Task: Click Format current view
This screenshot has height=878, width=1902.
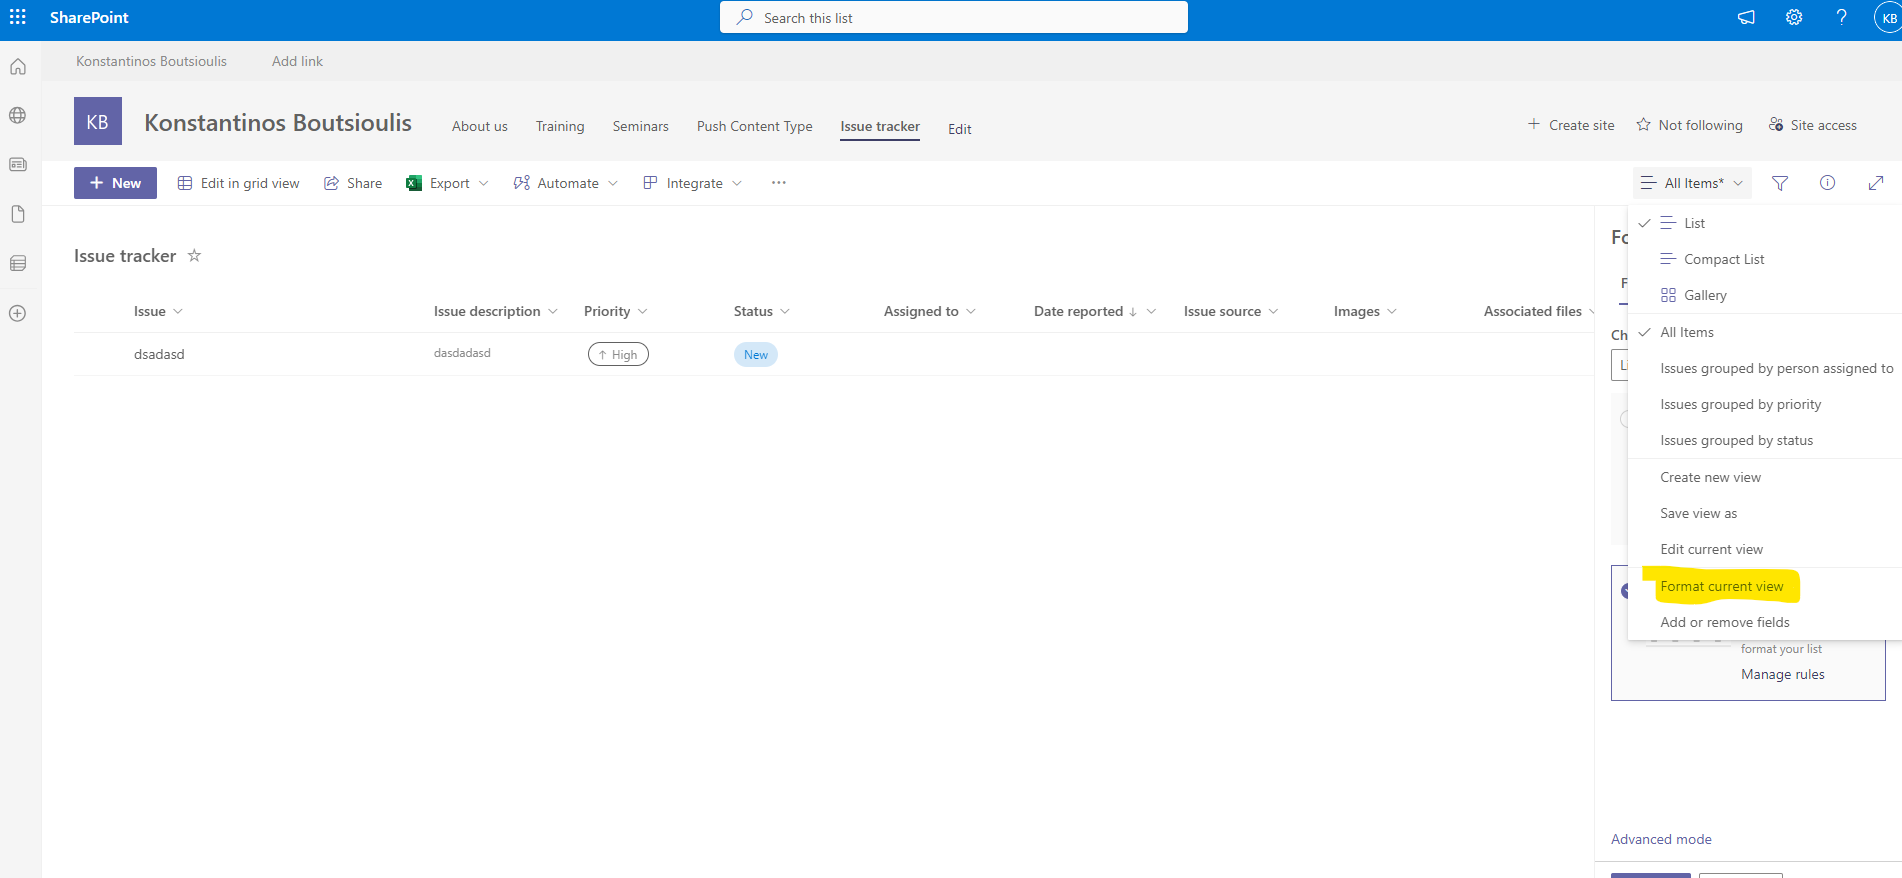Action: tap(1765, 586)
